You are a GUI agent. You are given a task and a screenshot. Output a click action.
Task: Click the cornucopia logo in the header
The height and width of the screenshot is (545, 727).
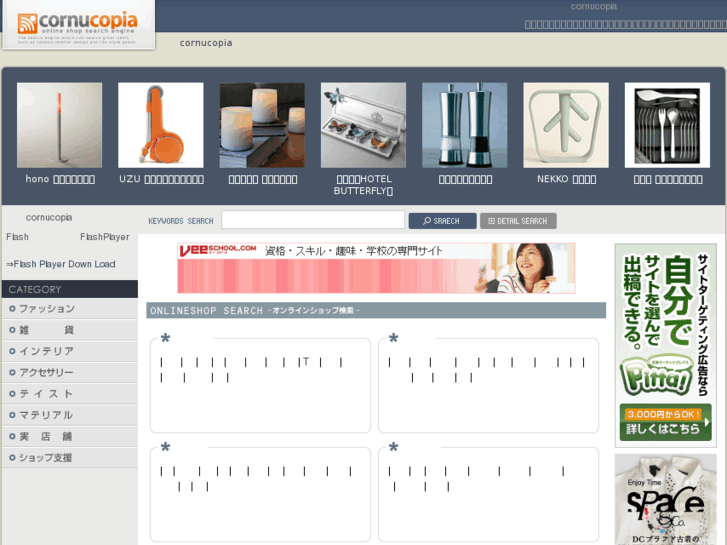click(78, 25)
